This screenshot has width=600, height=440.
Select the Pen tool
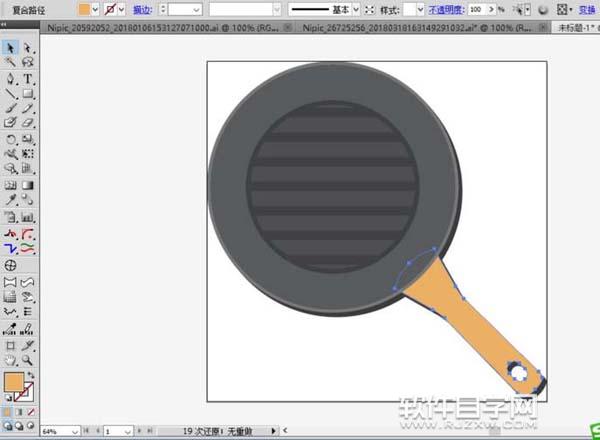pos(10,79)
